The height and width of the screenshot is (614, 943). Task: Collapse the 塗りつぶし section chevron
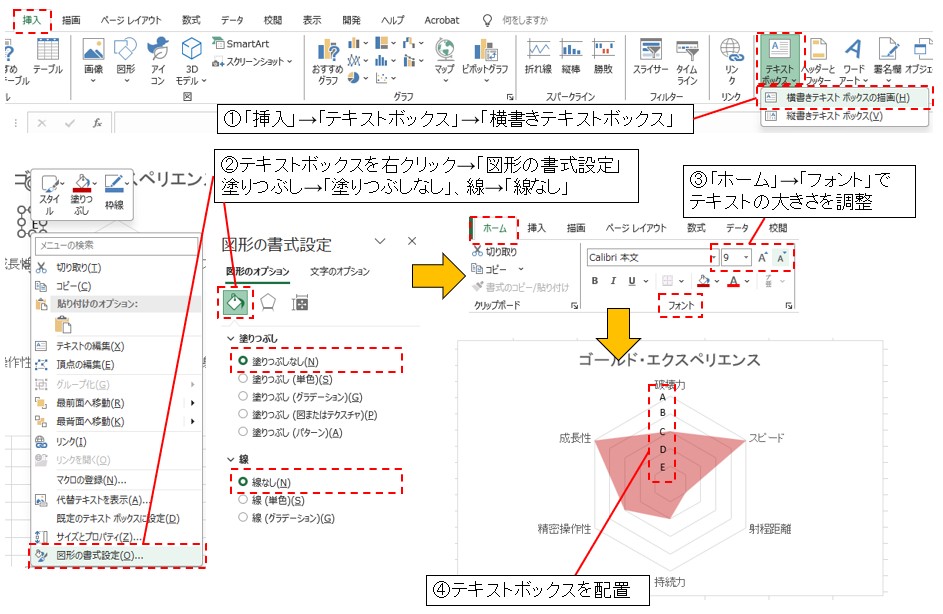(x=231, y=339)
